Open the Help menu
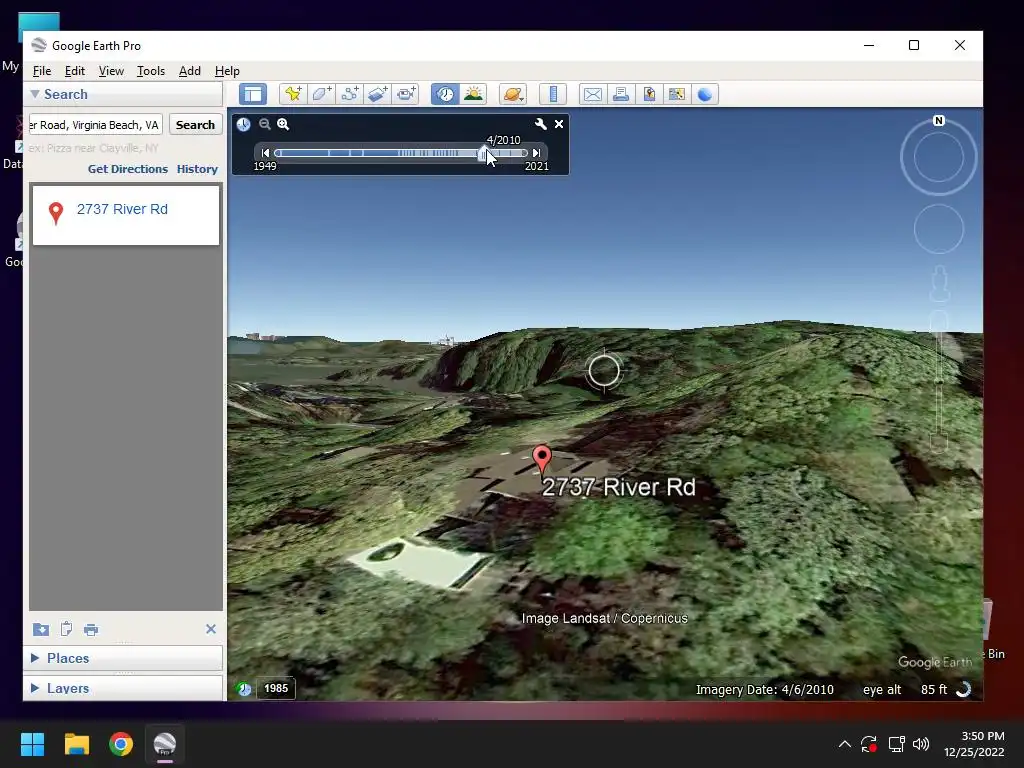 pyautogui.click(x=227, y=71)
